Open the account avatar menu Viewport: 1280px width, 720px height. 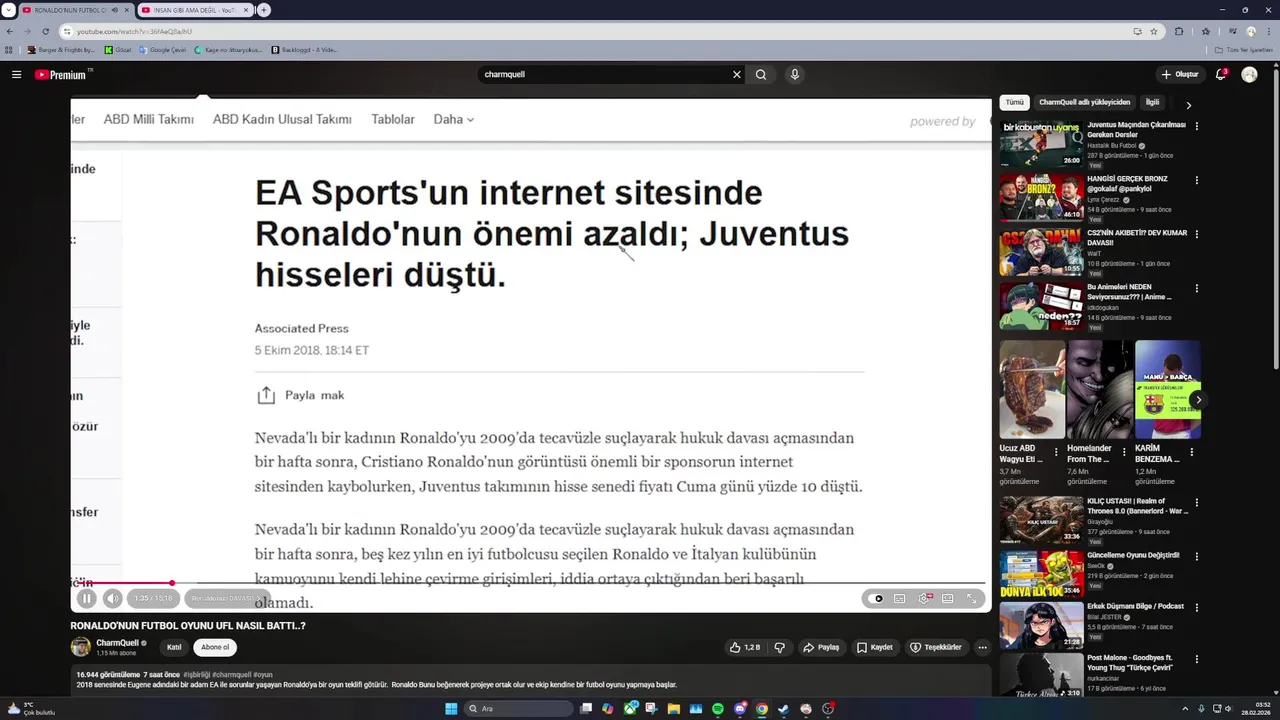click(1249, 74)
